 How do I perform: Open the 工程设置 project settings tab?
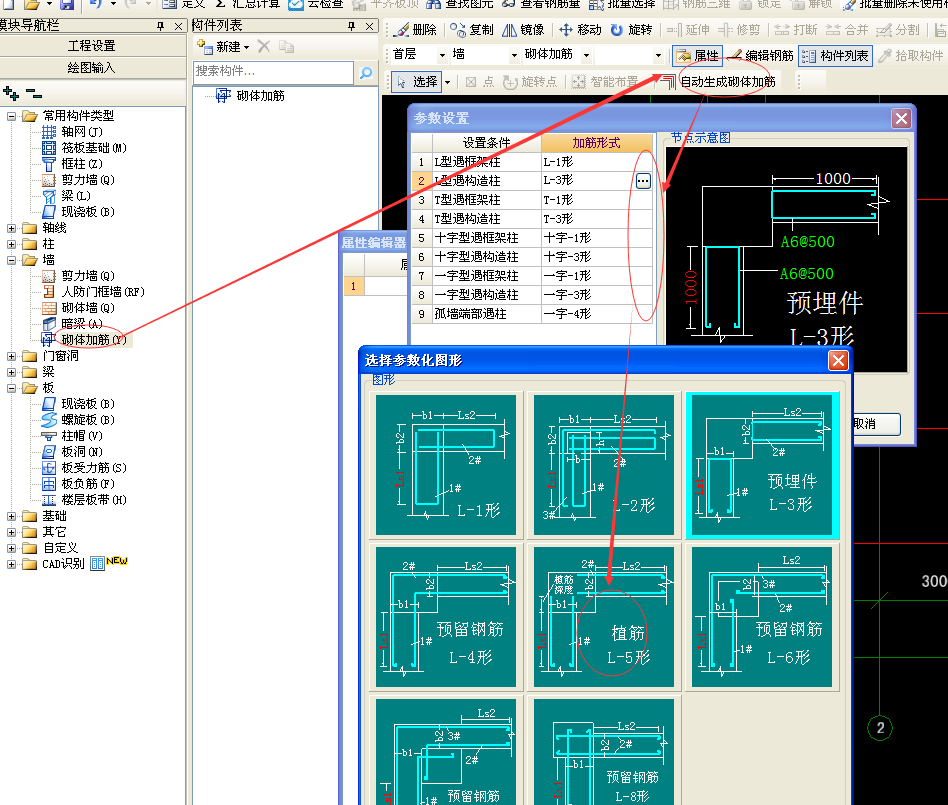[92, 46]
